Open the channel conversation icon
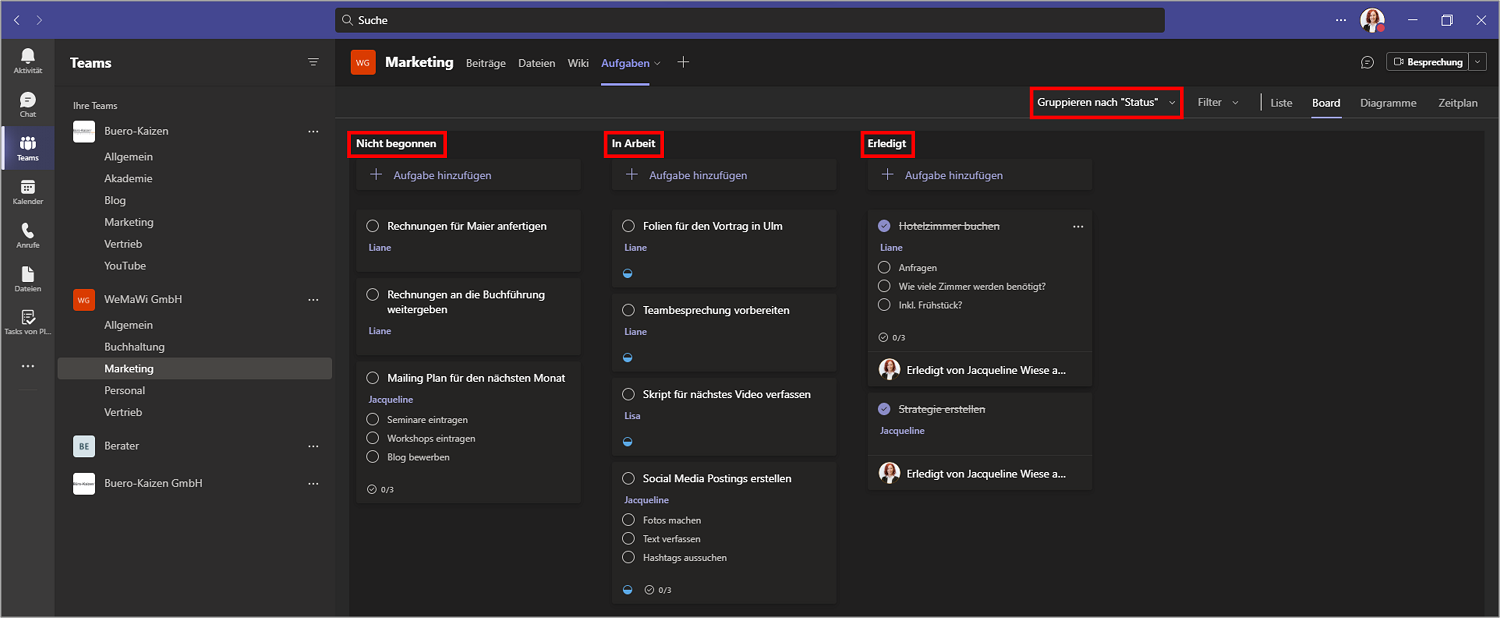The height and width of the screenshot is (618, 1500). coord(1367,62)
